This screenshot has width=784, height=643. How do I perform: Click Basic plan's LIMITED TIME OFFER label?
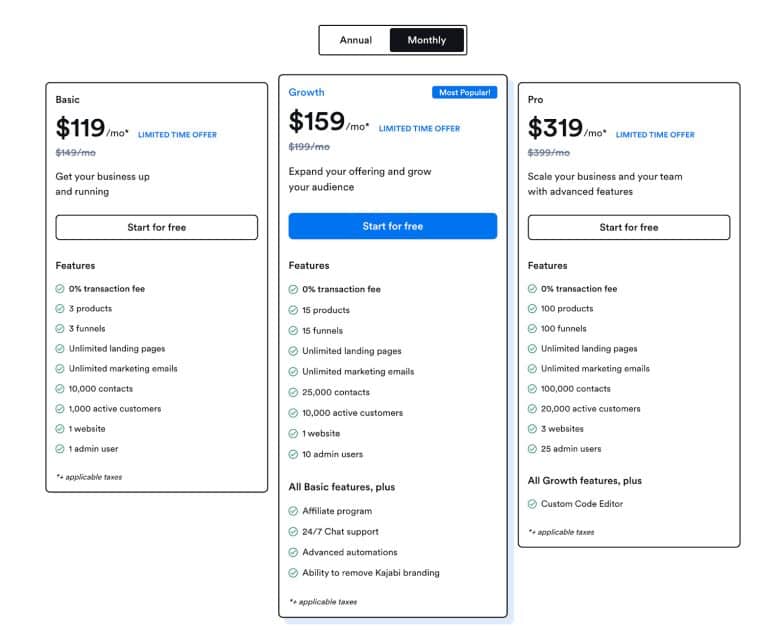pyautogui.click(x=177, y=135)
